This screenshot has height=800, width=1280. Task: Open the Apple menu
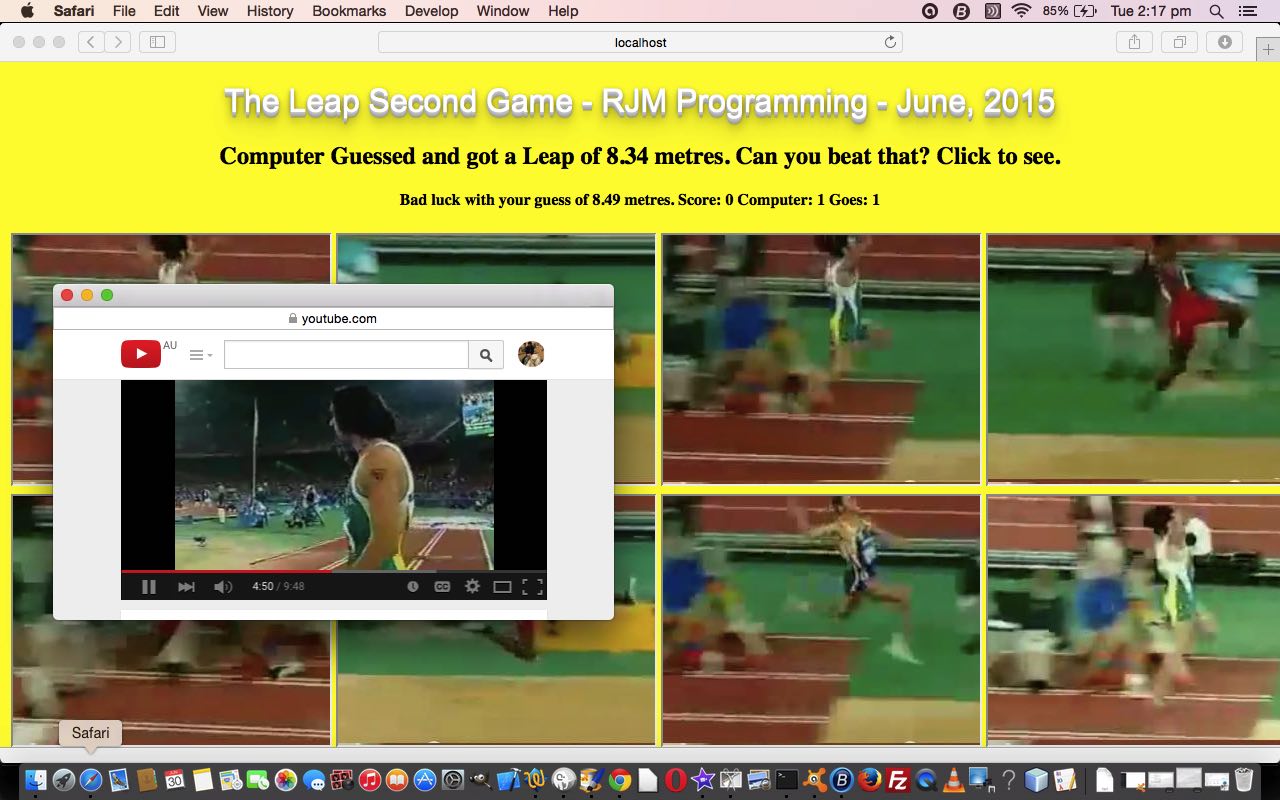(x=27, y=11)
